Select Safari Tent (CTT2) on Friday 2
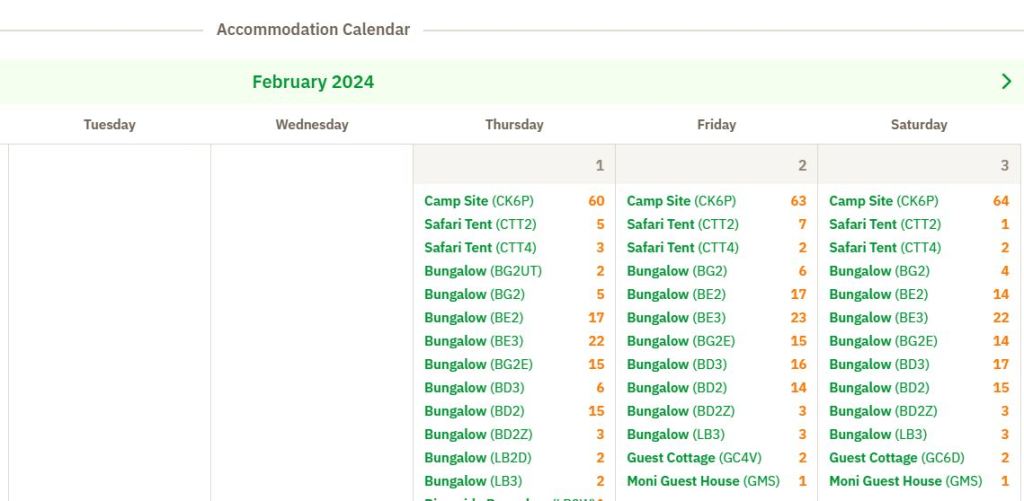The width and height of the screenshot is (1024, 501). tap(682, 224)
